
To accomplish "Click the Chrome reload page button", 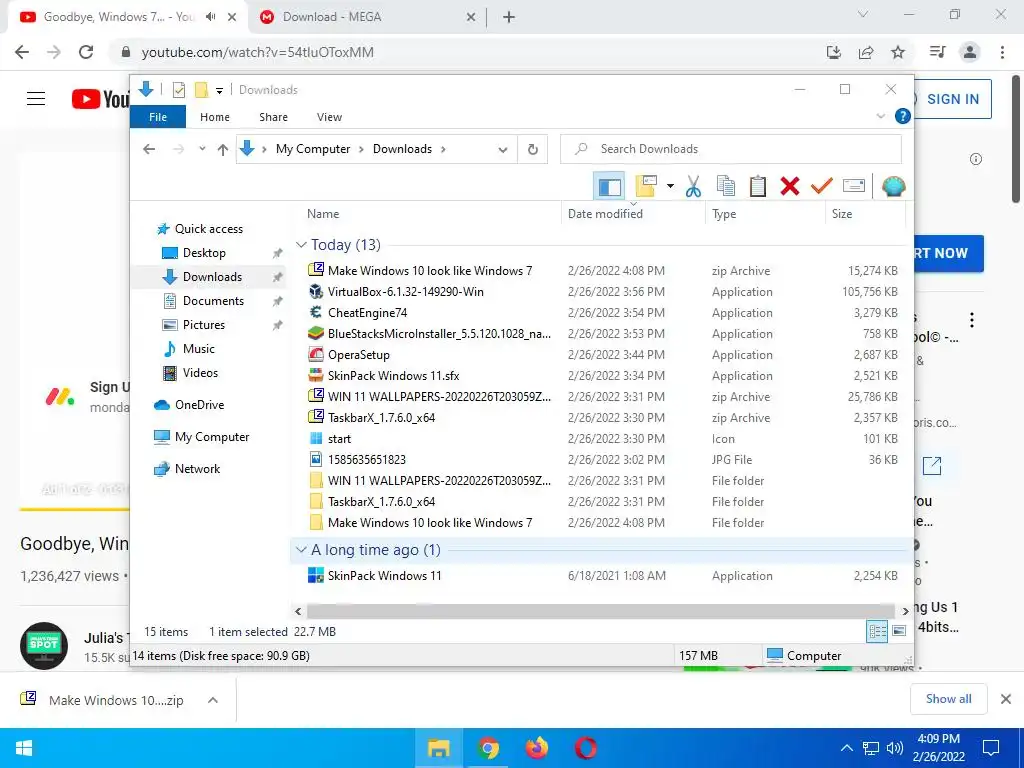I will coord(86,52).
